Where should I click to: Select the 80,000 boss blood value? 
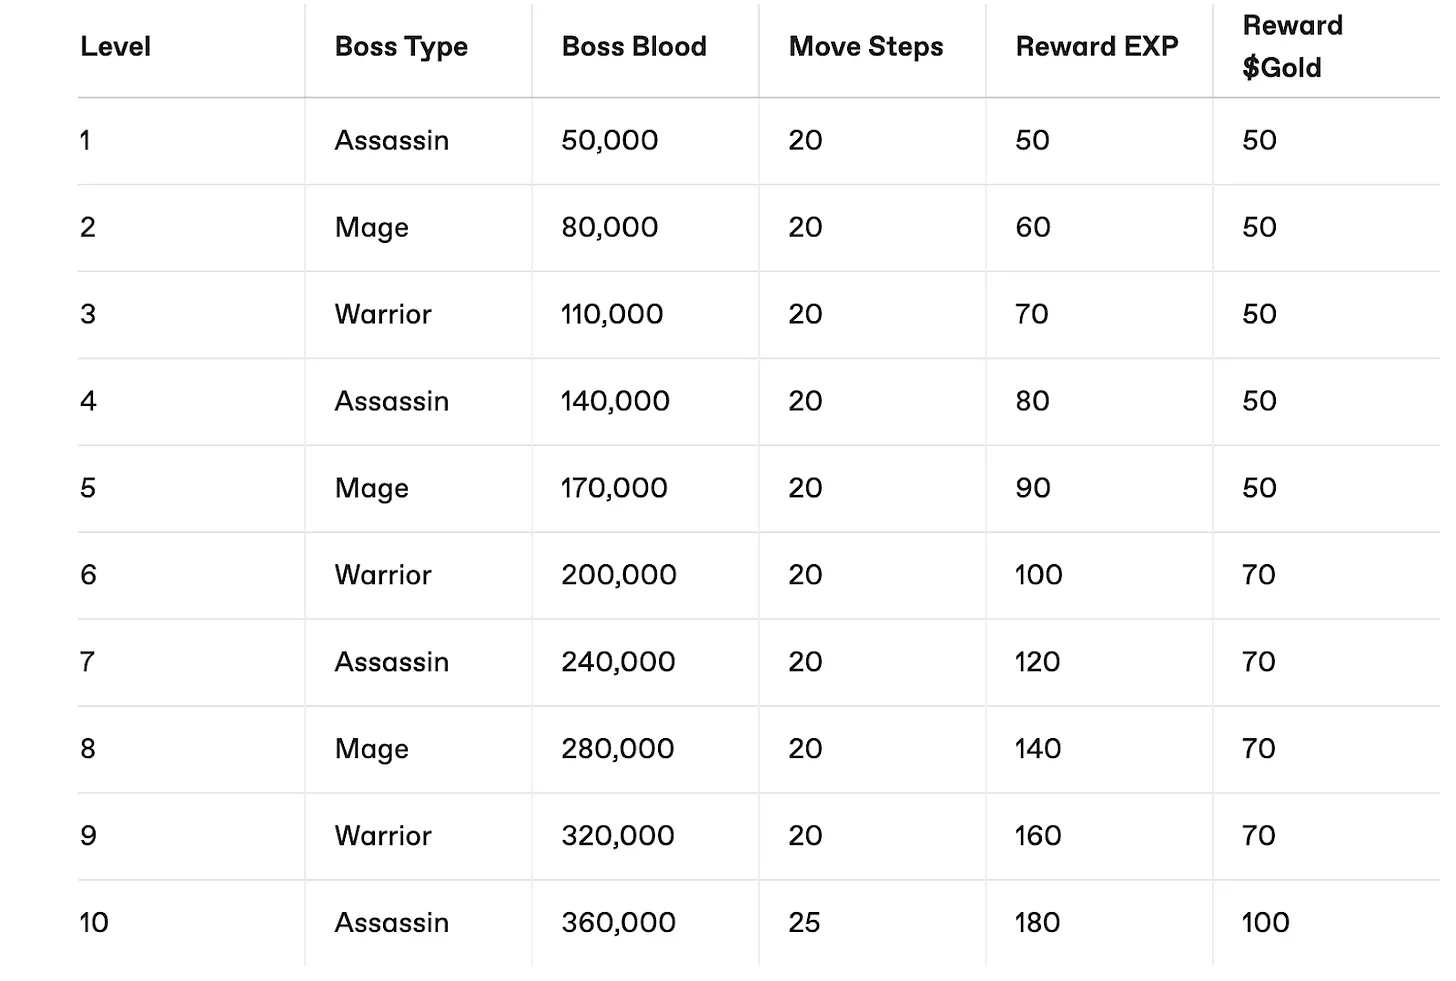(x=610, y=227)
